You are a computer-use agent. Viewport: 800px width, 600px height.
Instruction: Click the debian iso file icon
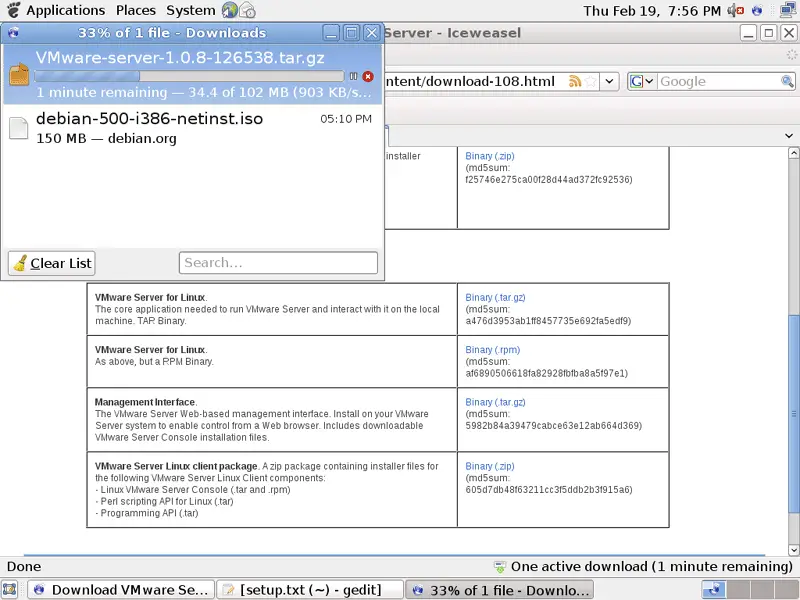(19, 128)
